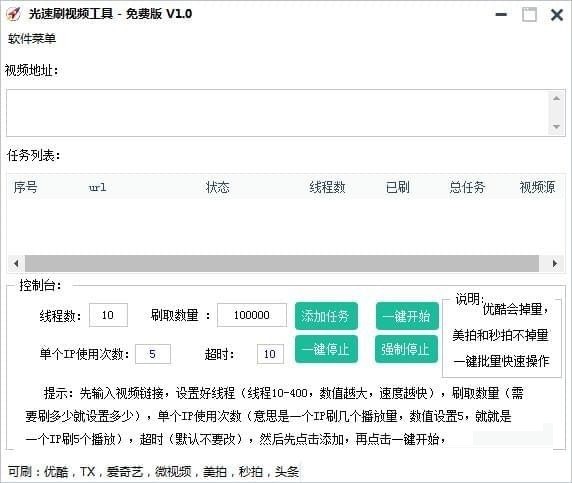Click the 一键批量快速操作 text
Screen dimensions: 572x483
(x=501, y=362)
